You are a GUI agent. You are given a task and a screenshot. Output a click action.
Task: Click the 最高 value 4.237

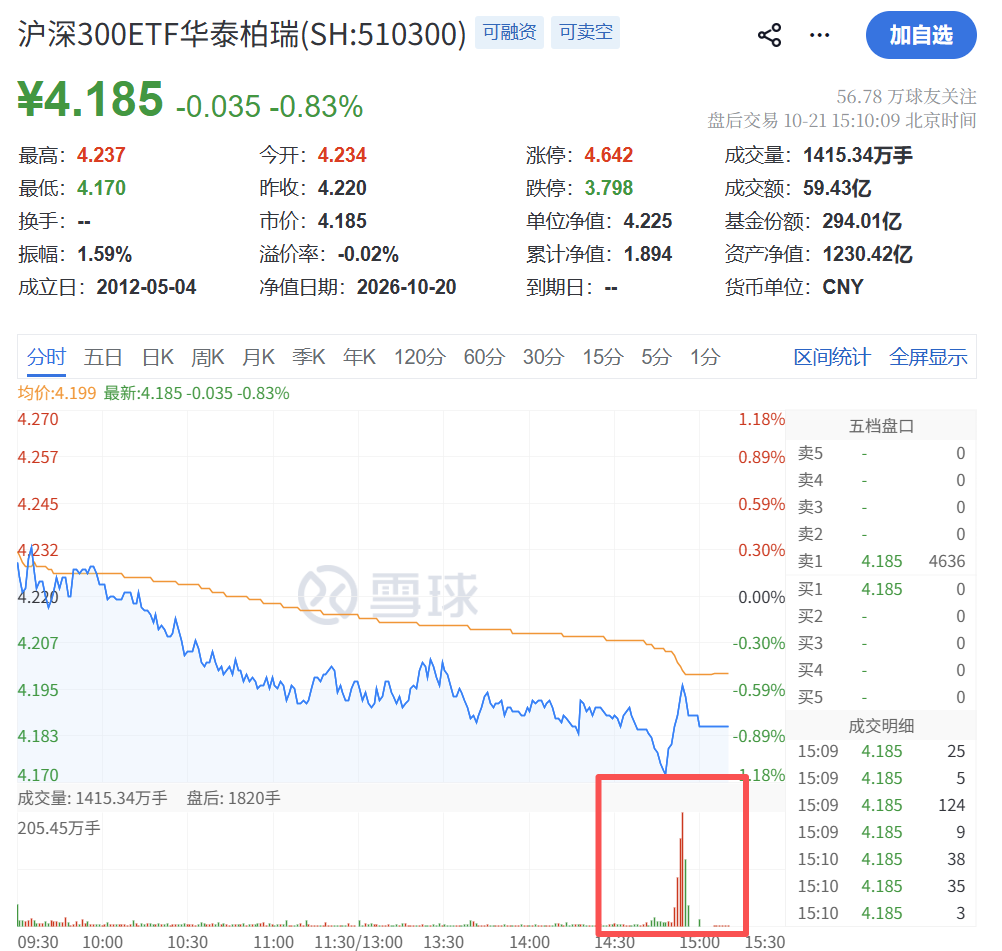(x=101, y=155)
